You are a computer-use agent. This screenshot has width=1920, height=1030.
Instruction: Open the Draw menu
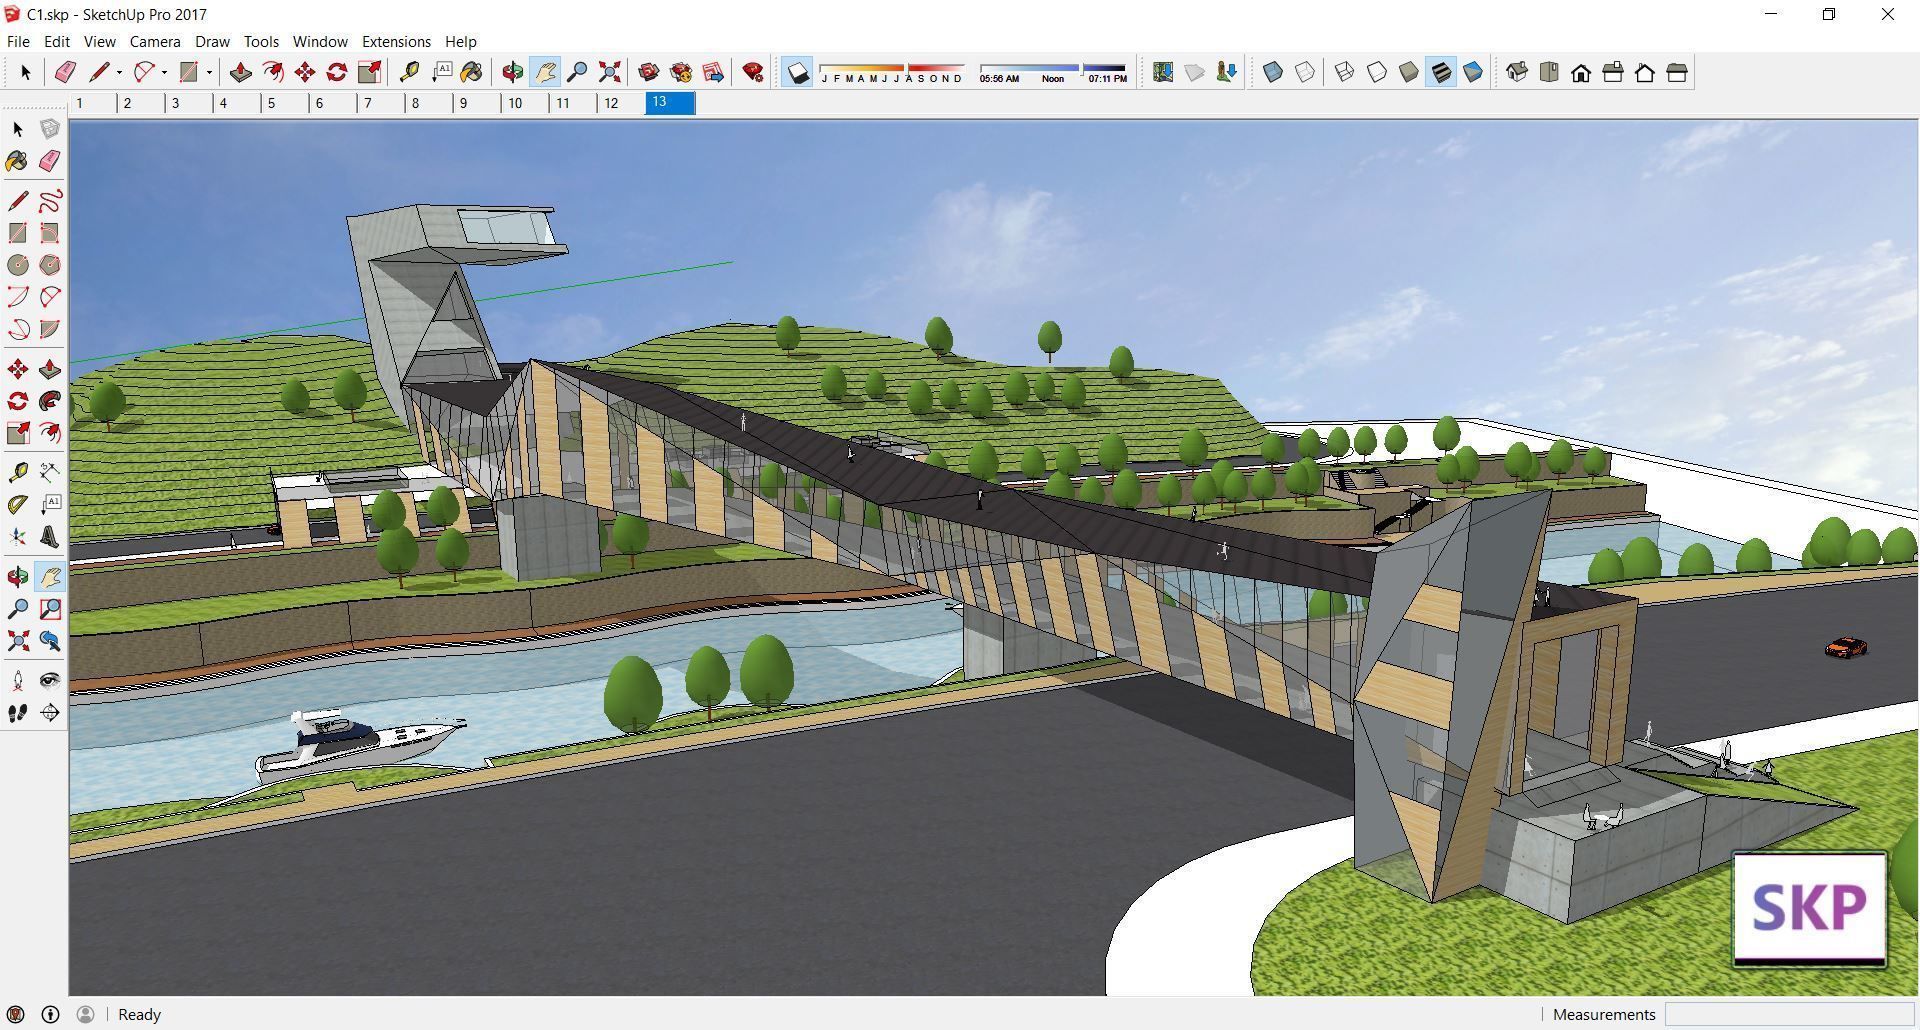point(212,41)
